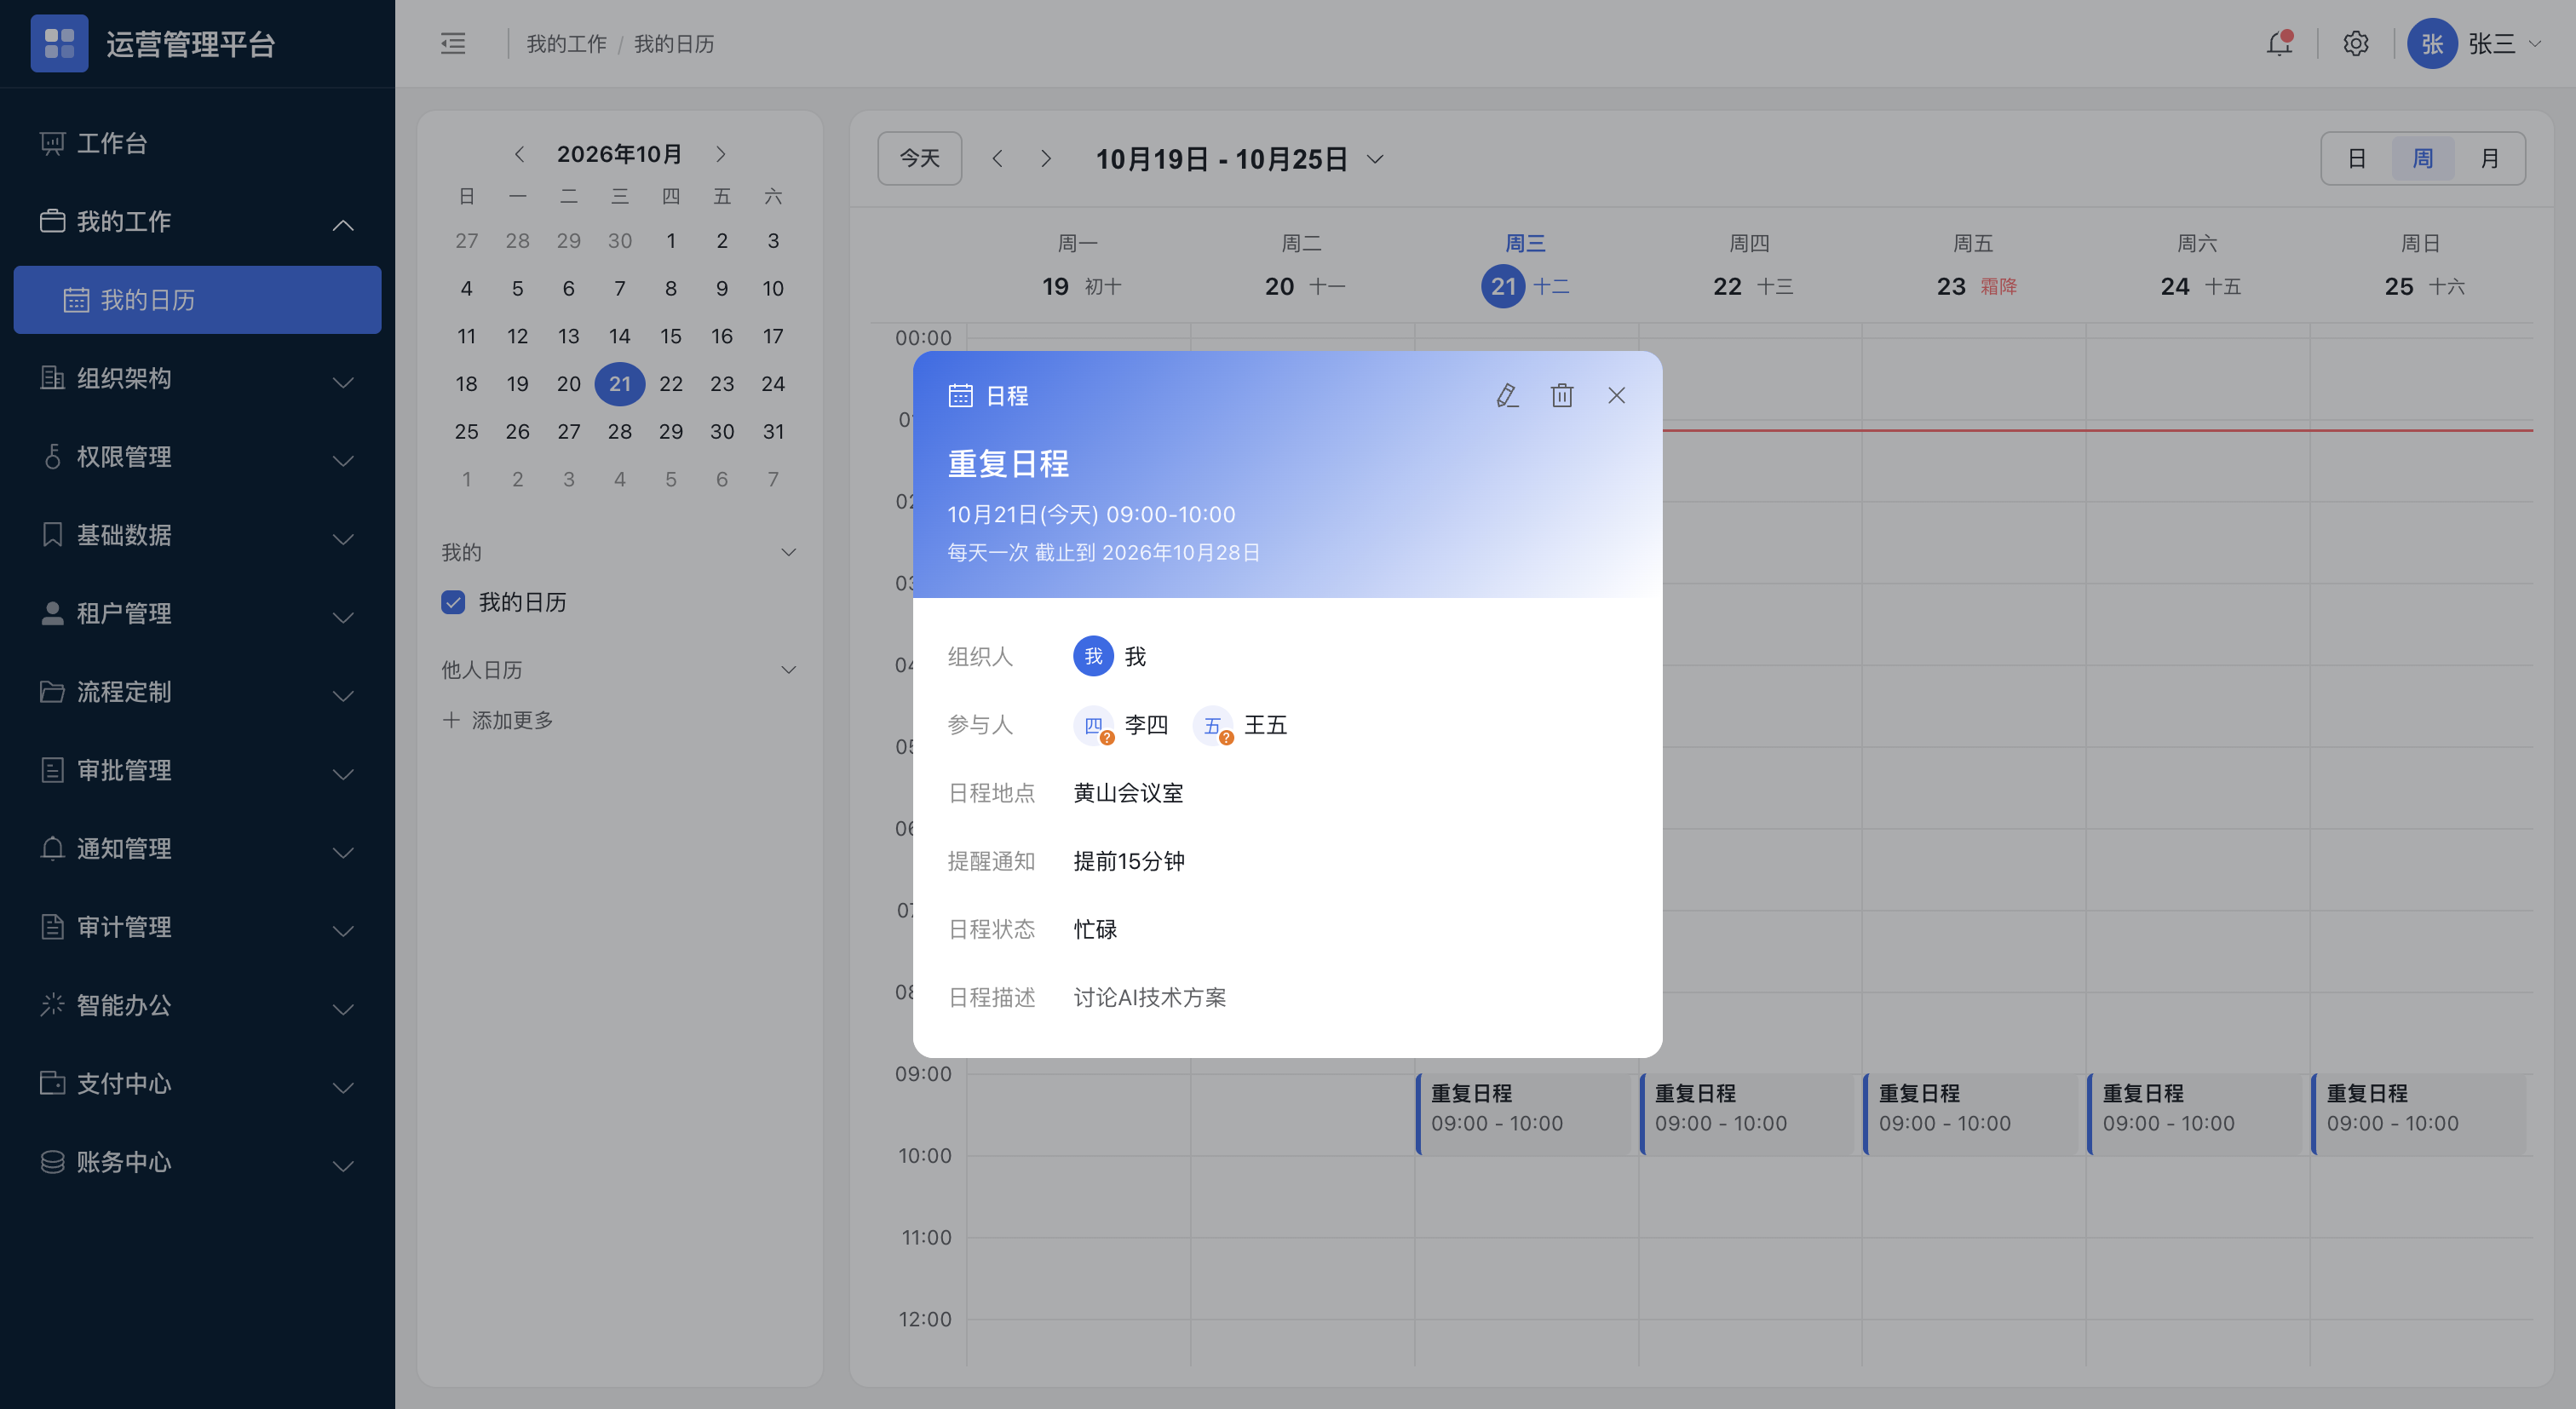Open 重复日程 event on Saturday 24
The image size is (2576, 1409).
click(2196, 1114)
